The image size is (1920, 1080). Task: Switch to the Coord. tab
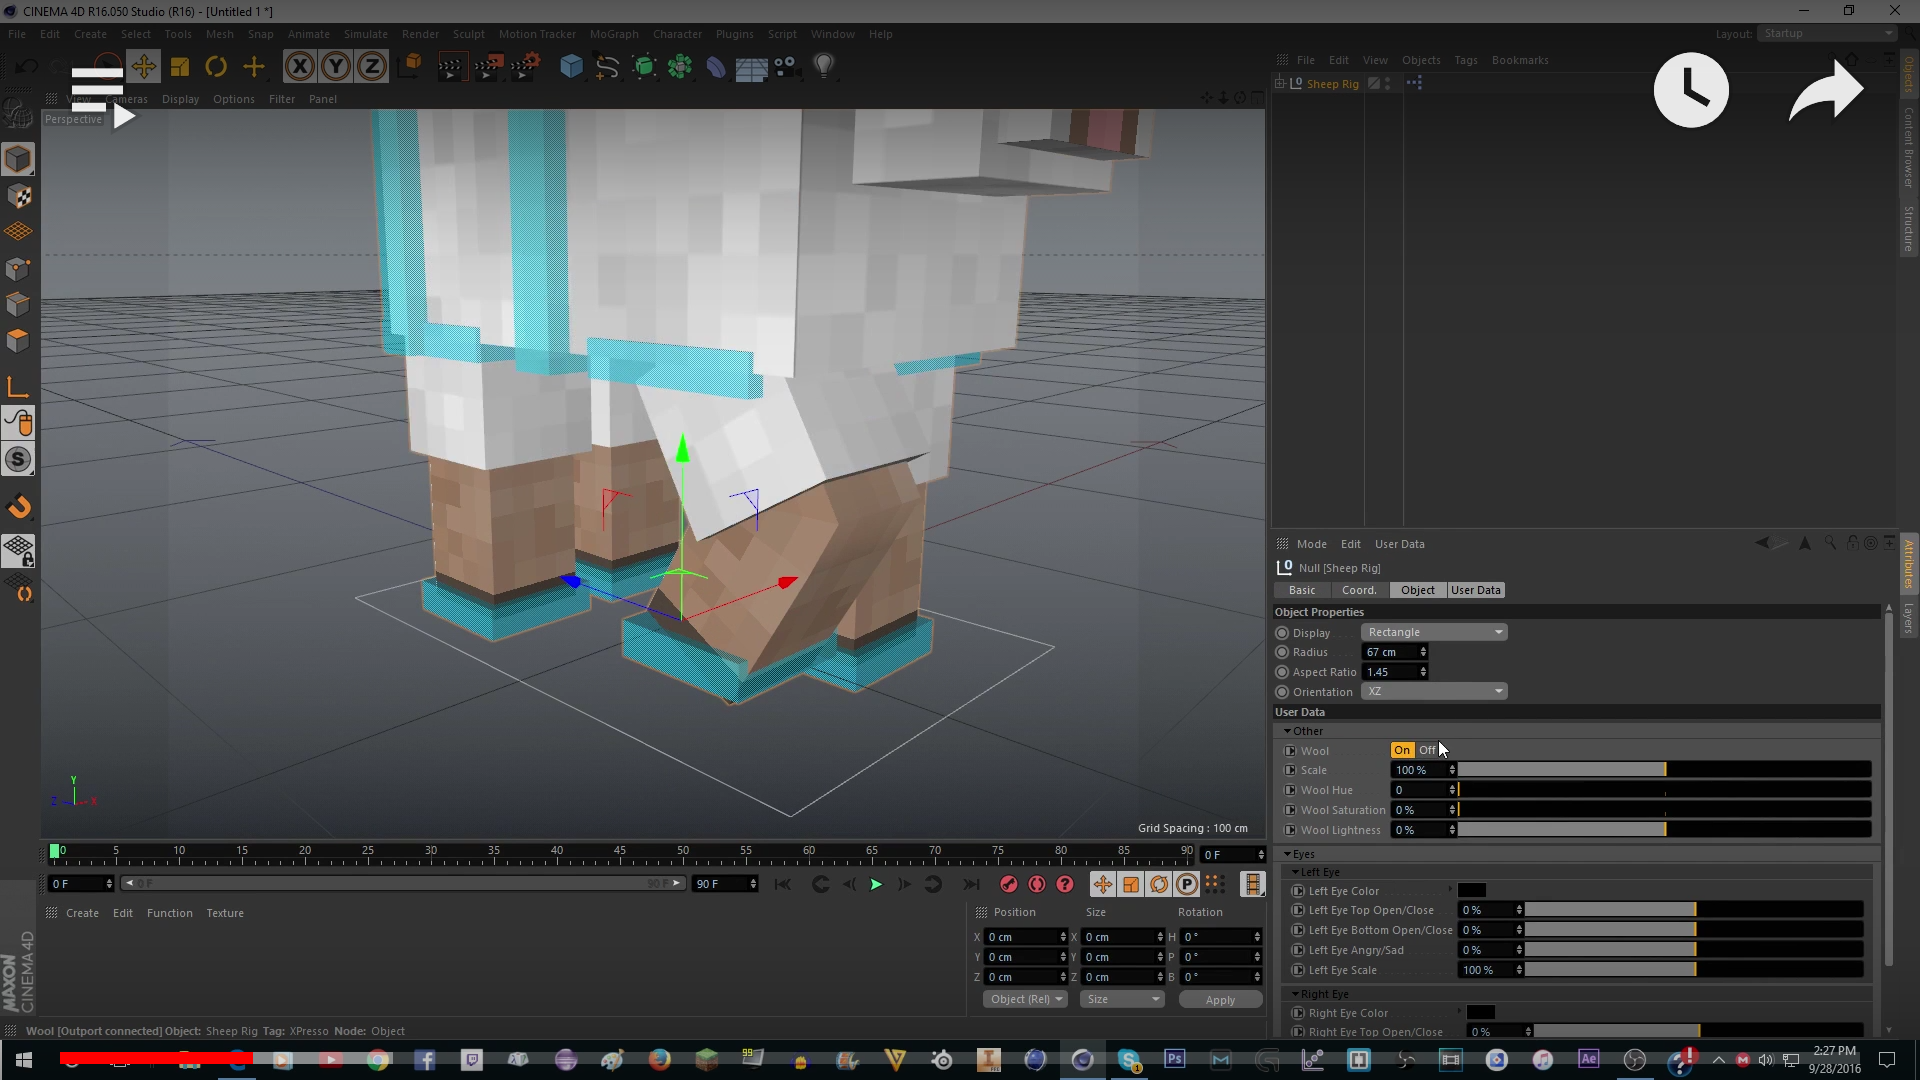(x=1359, y=590)
